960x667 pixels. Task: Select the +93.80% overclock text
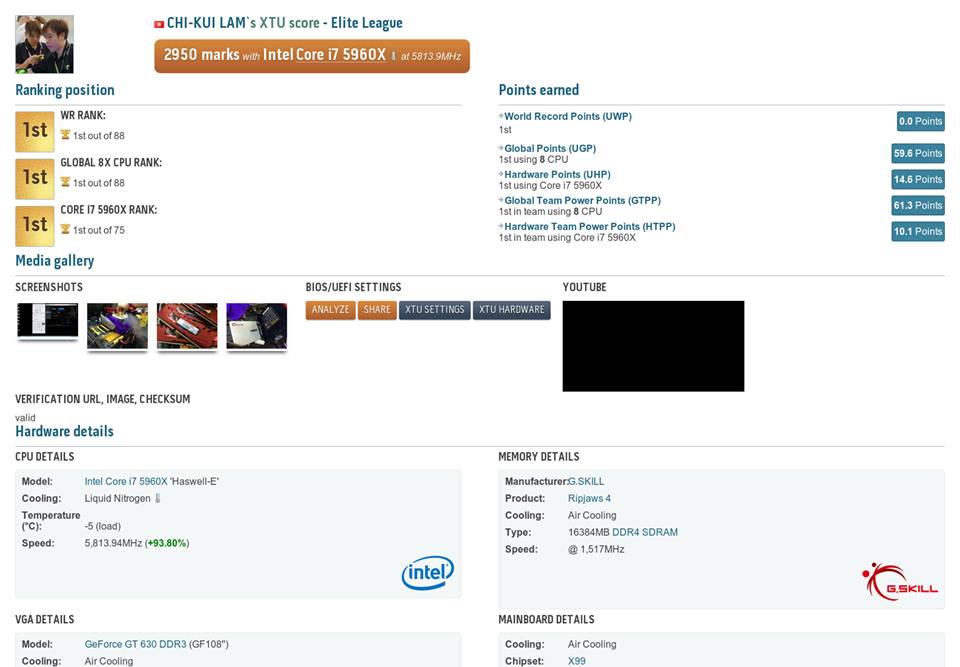(x=167, y=543)
